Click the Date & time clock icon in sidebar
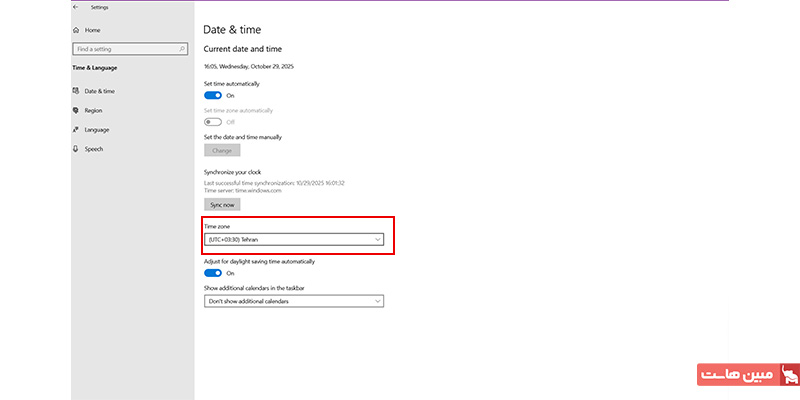 [x=76, y=91]
